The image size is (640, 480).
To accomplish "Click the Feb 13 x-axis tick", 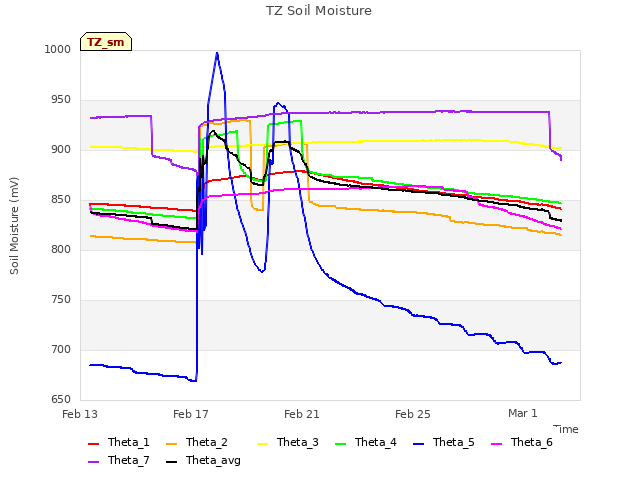I will pyautogui.click(x=80, y=414).
